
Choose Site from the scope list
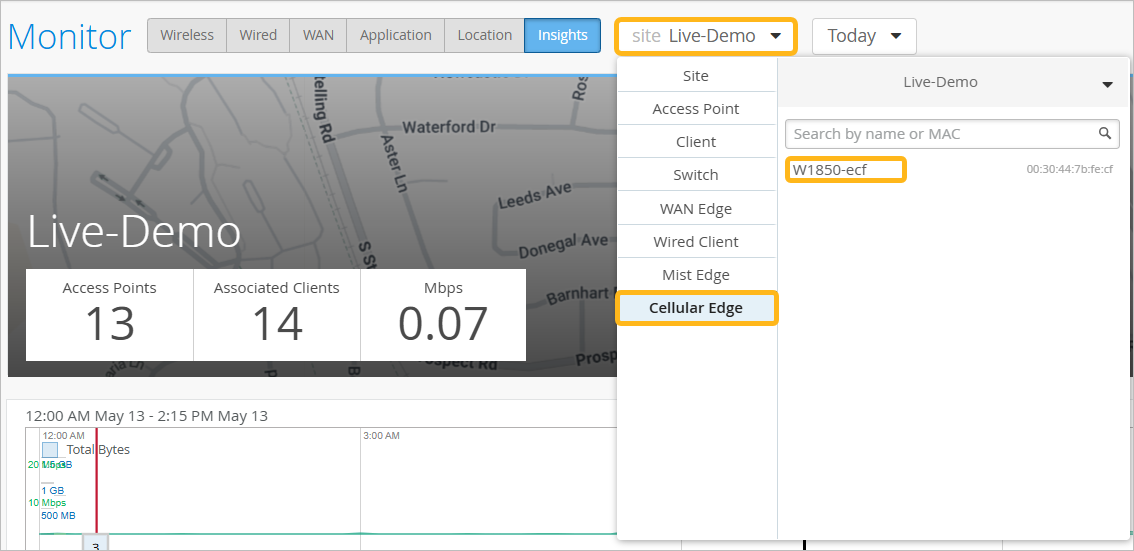(696, 76)
